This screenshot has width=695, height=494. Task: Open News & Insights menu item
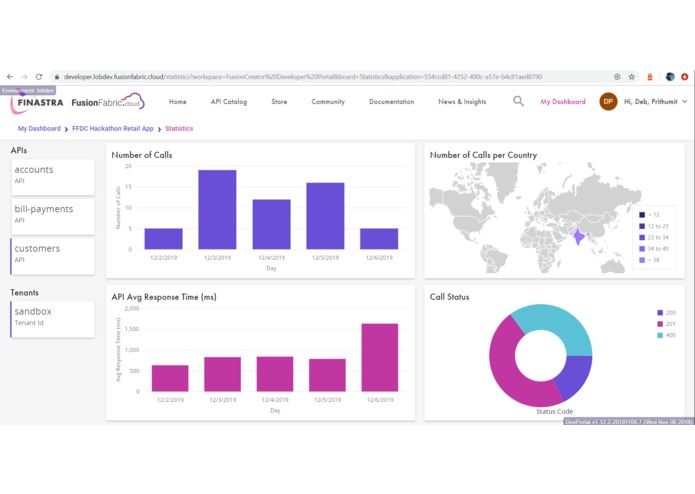pos(462,101)
